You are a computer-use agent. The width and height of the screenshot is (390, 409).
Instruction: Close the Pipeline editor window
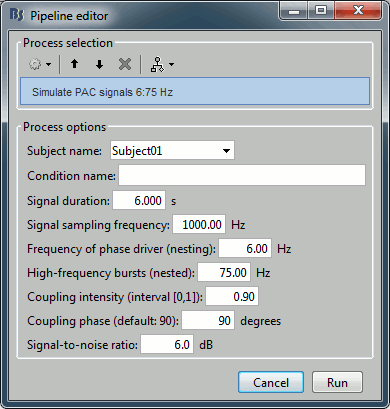pos(358,11)
